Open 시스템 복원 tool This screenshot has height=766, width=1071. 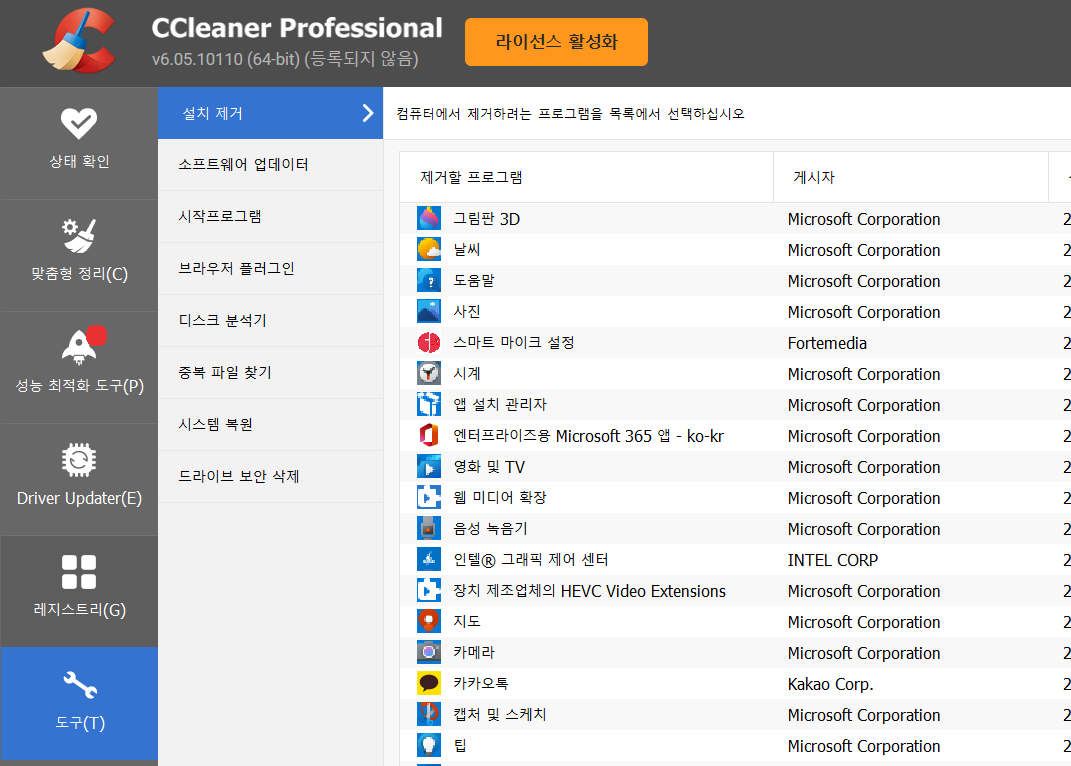(x=270, y=424)
